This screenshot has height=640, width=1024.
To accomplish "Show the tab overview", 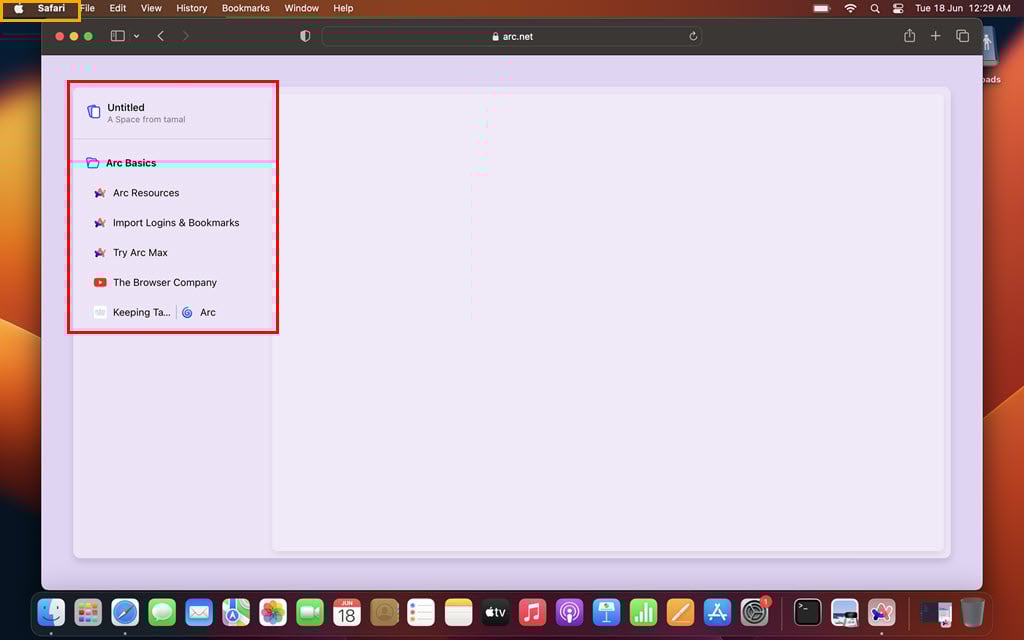I will click(963, 36).
